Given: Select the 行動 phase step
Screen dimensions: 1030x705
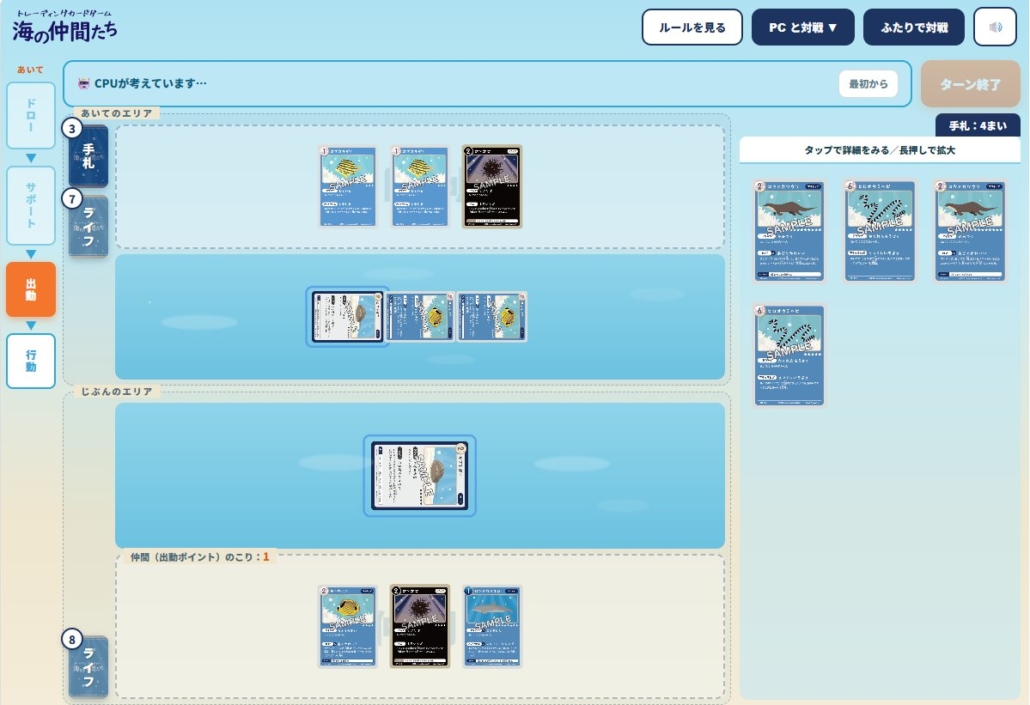Looking at the screenshot, I should [x=31, y=361].
